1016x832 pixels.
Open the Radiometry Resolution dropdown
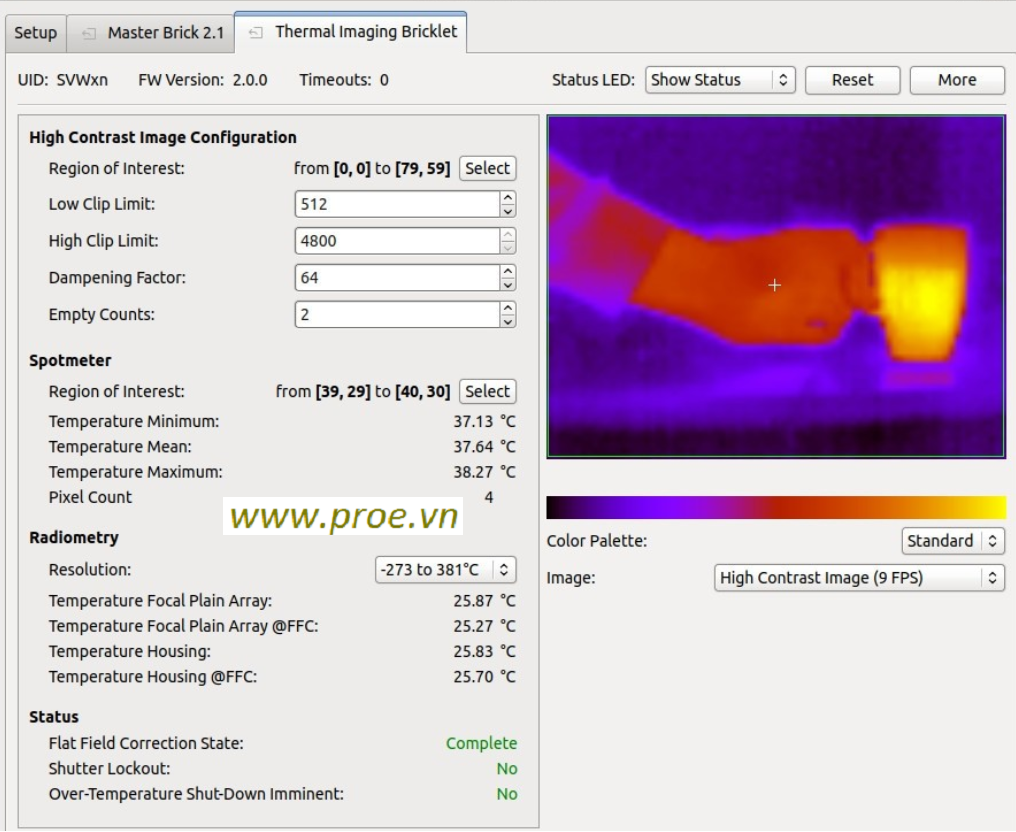click(446, 570)
